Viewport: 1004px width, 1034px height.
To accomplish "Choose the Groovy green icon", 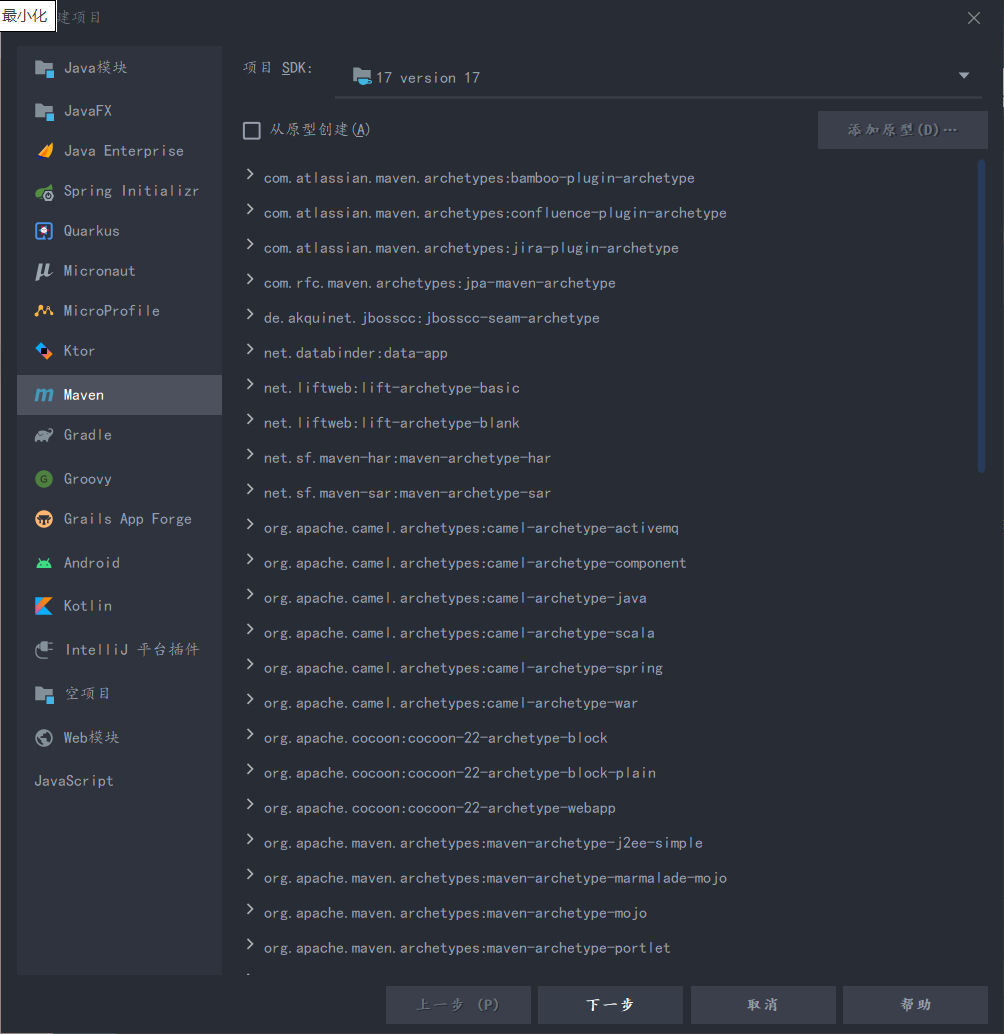I will [x=44, y=479].
